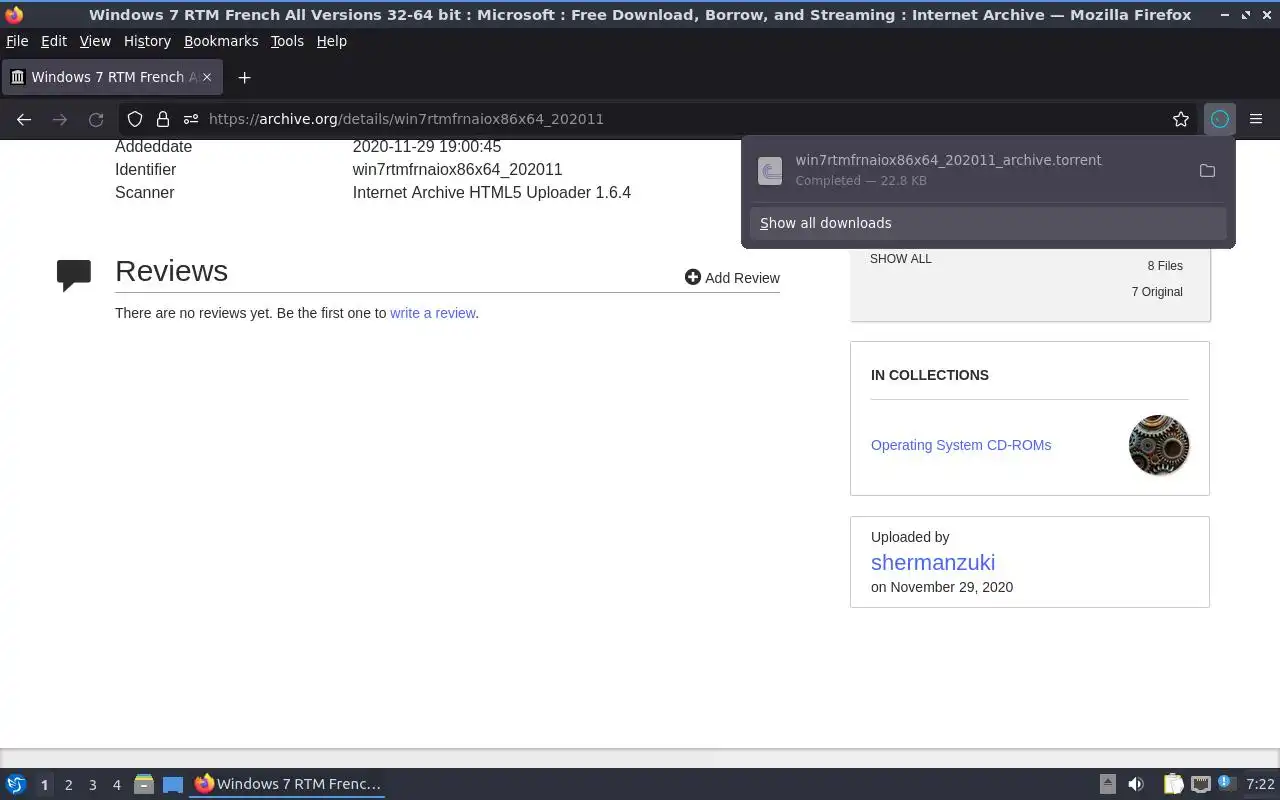Viewport: 1280px width, 800px height.
Task: Click Show all downloads
Action: [988, 223]
